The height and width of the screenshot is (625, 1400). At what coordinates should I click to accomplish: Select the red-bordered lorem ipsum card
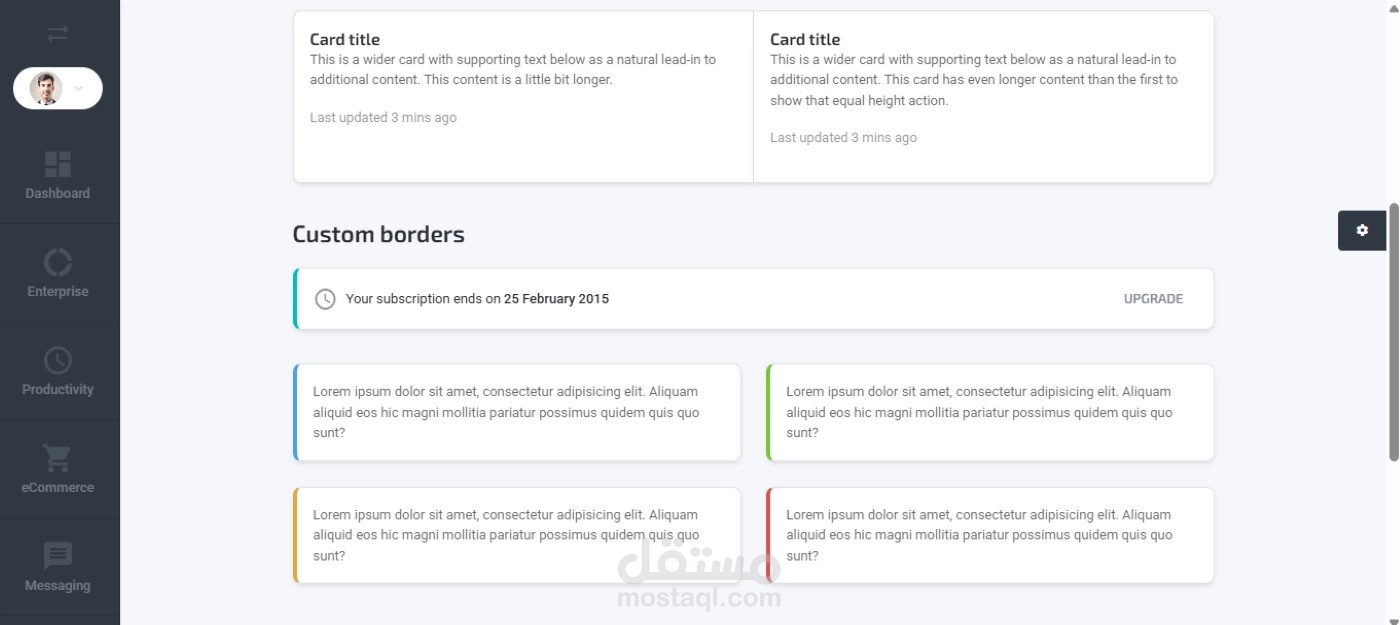(x=990, y=535)
